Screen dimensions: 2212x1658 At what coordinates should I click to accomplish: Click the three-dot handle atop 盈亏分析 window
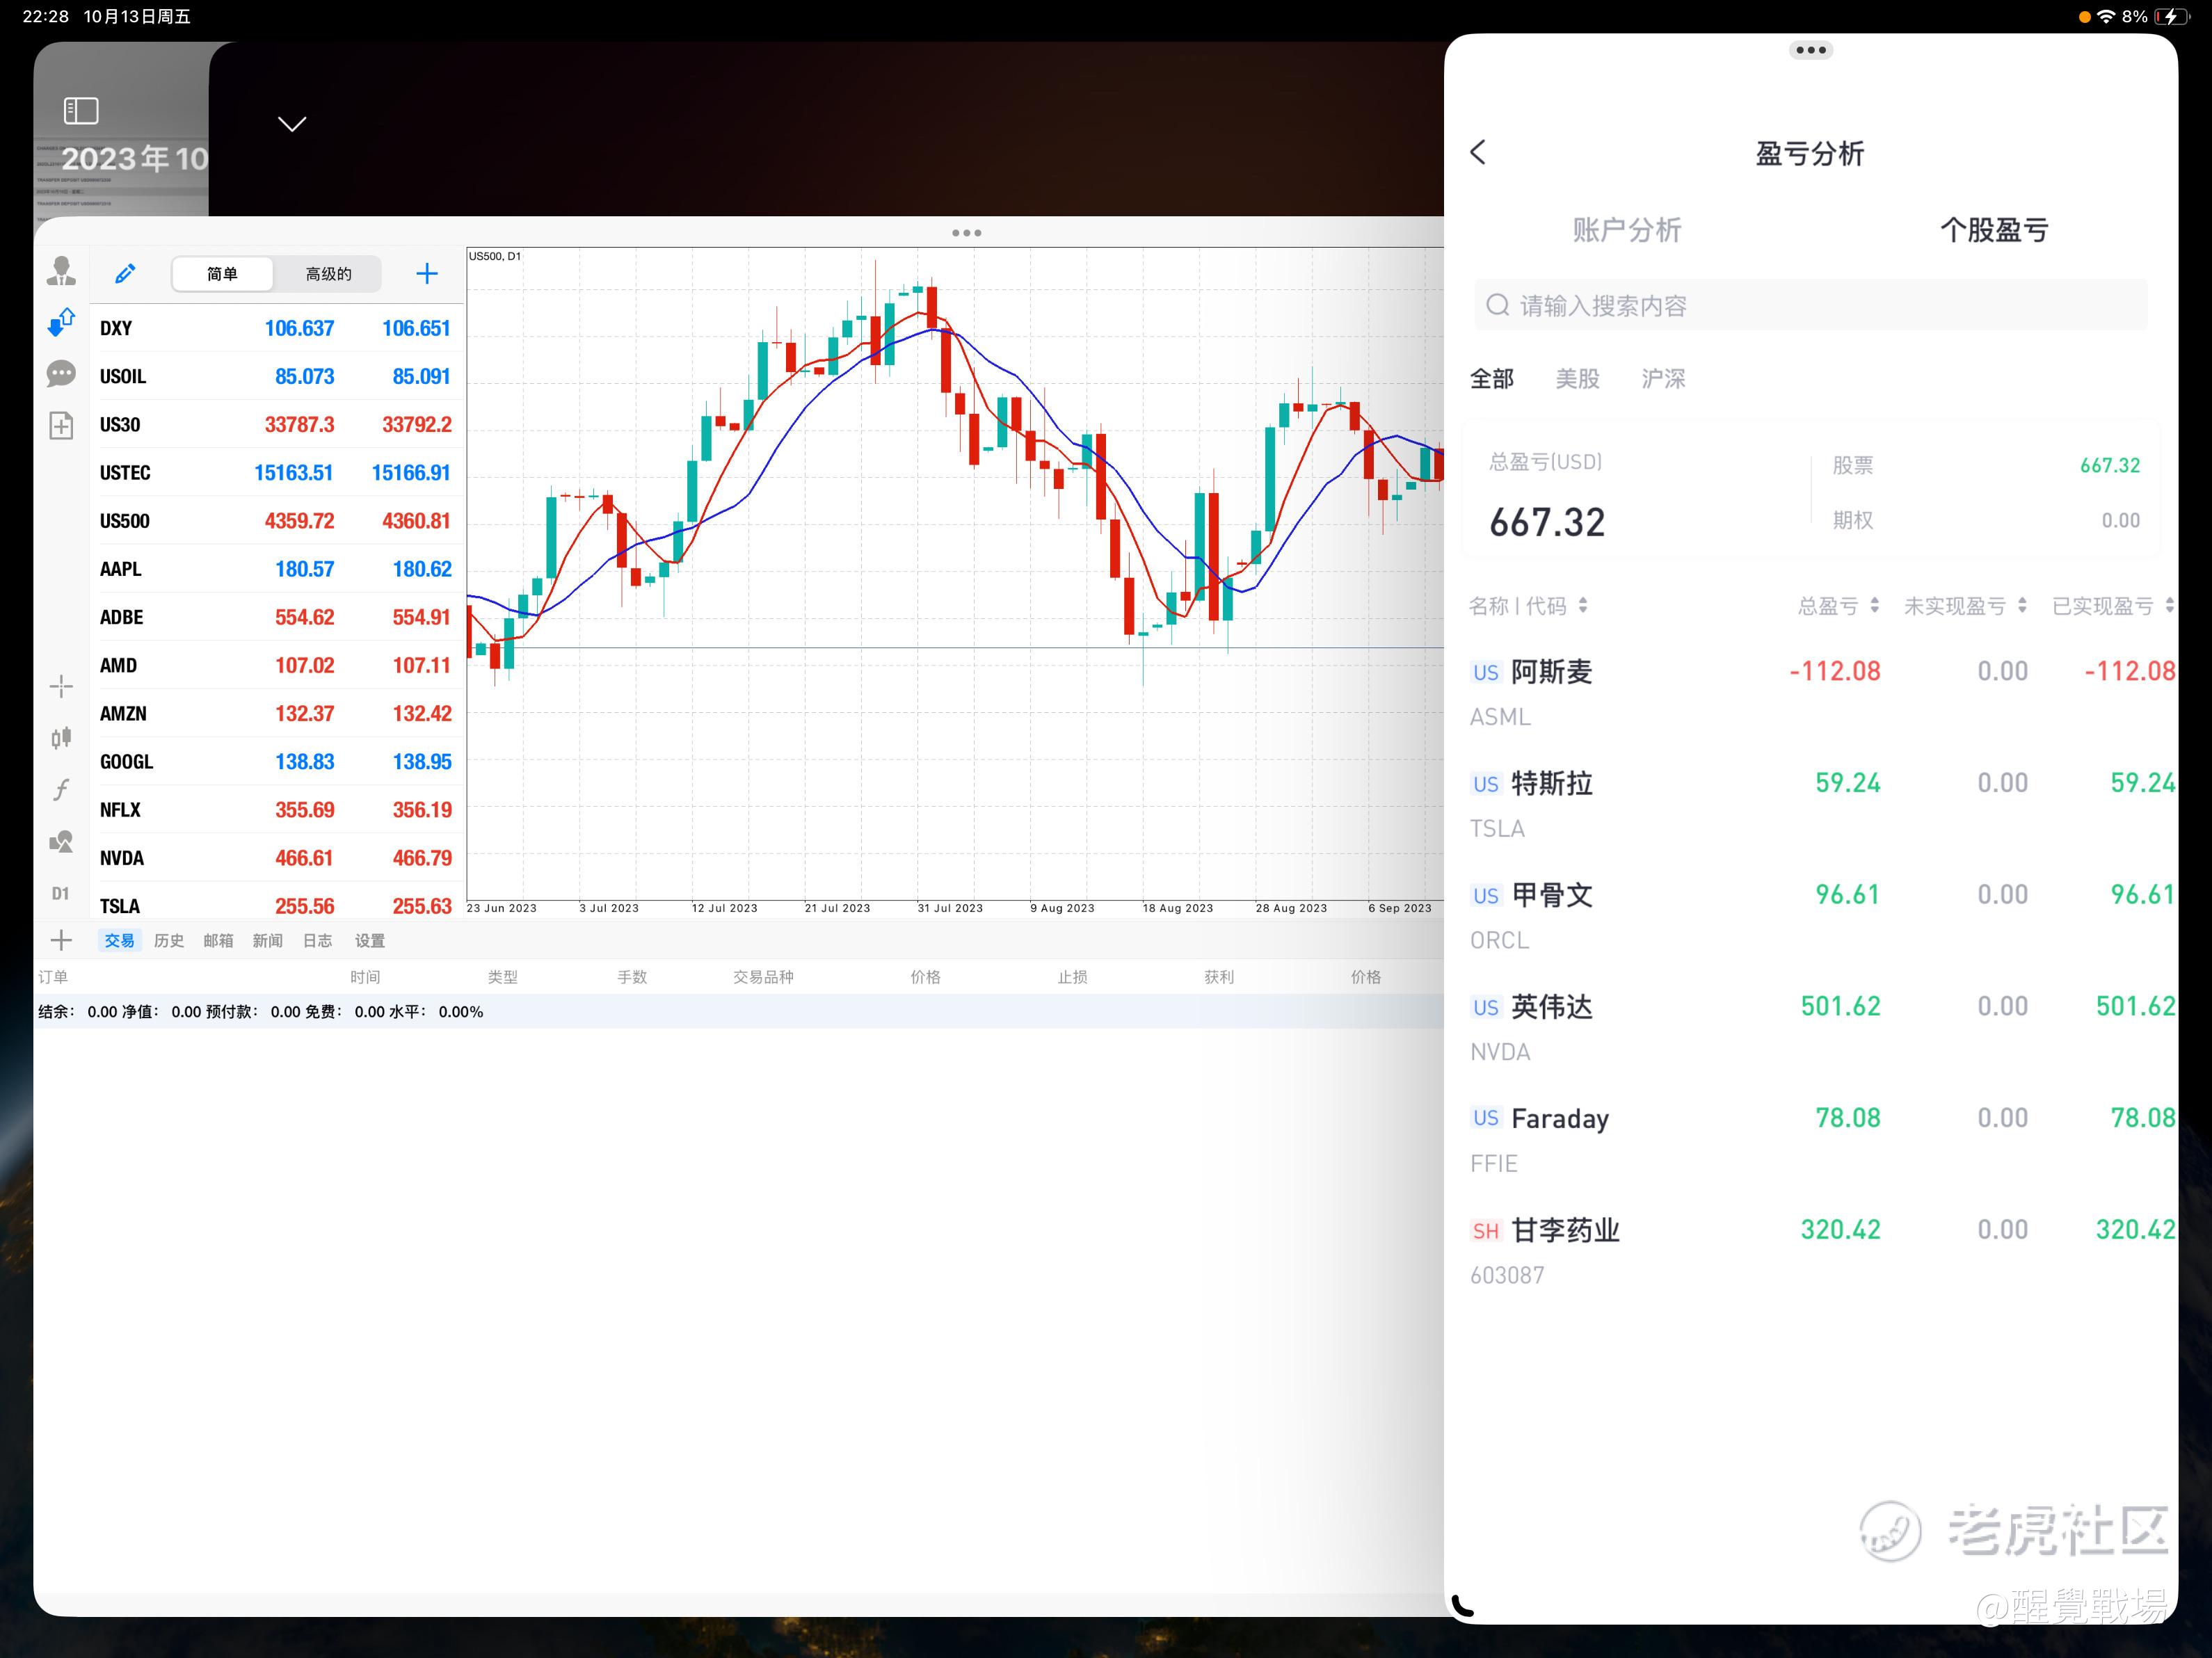[1811, 50]
